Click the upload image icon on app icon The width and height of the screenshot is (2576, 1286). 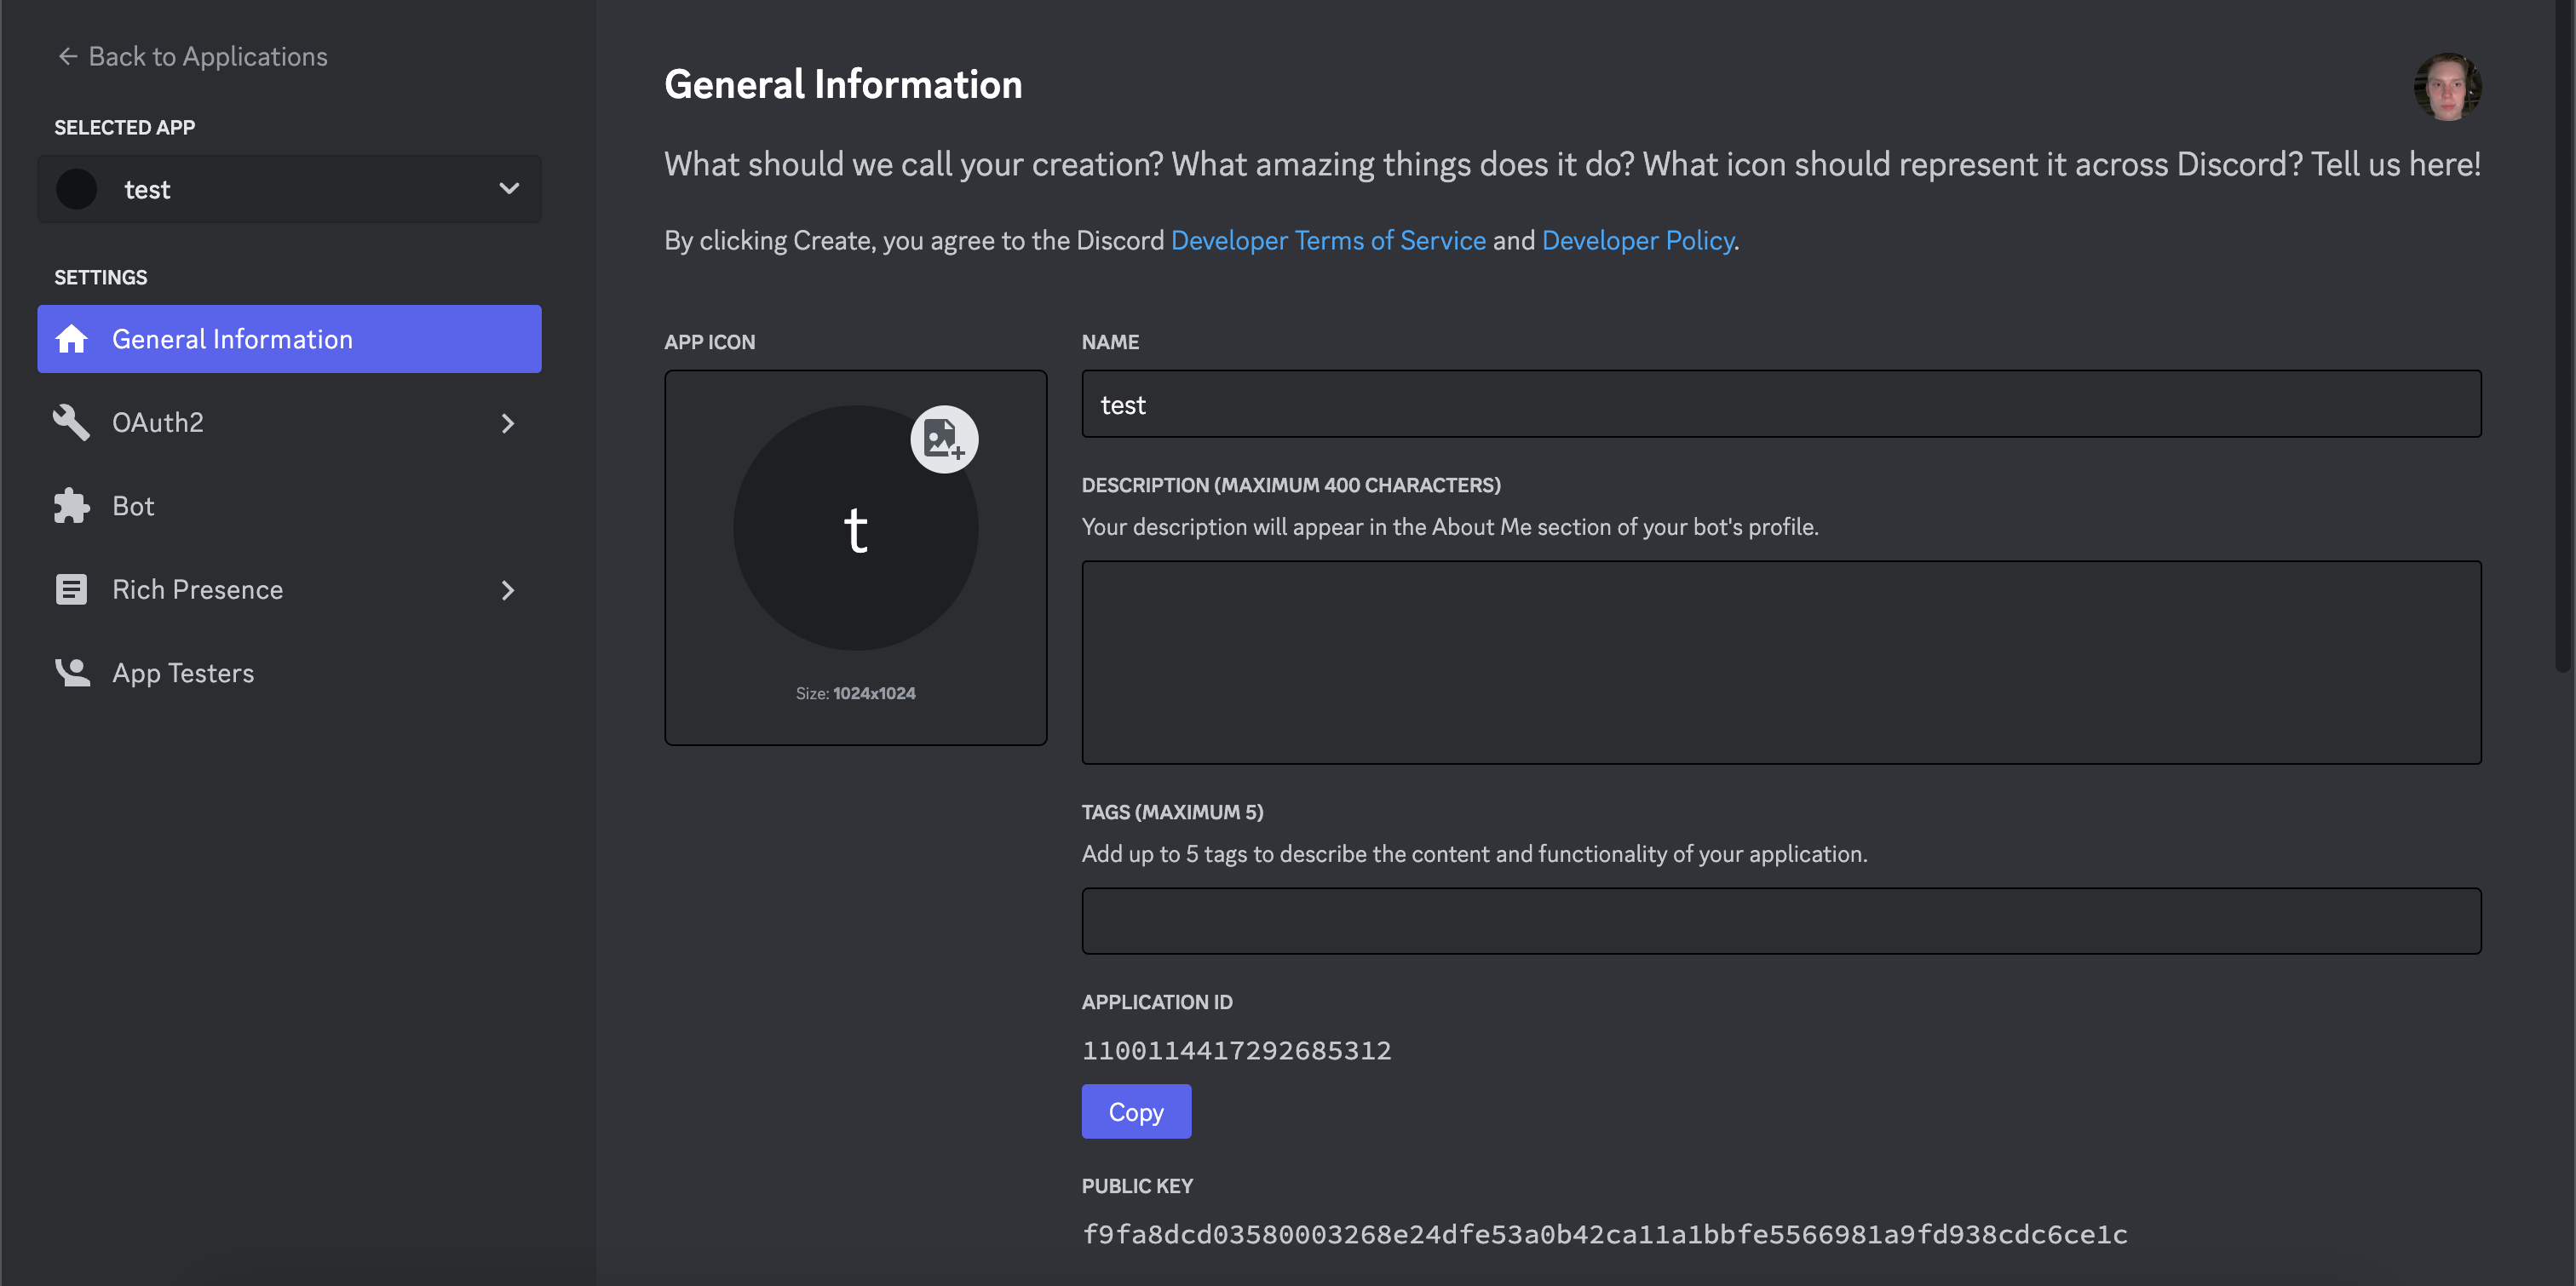click(x=944, y=439)
